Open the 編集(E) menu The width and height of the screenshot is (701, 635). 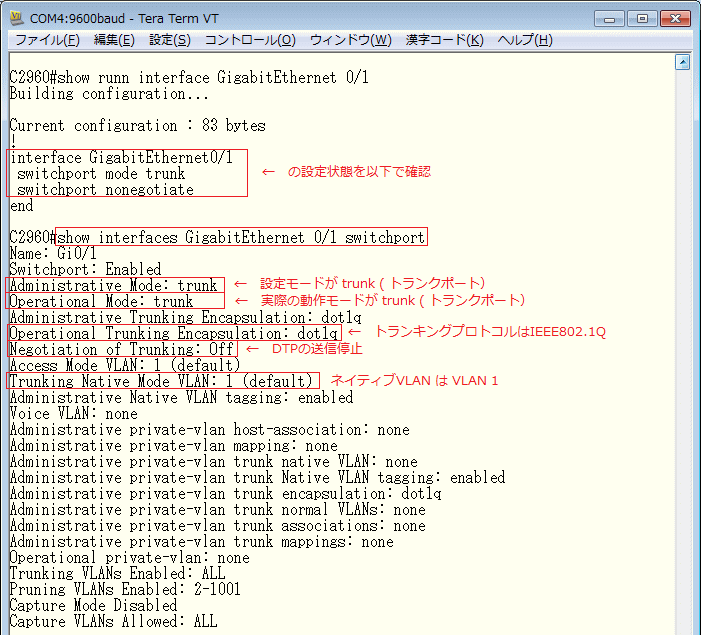(113, 40)
